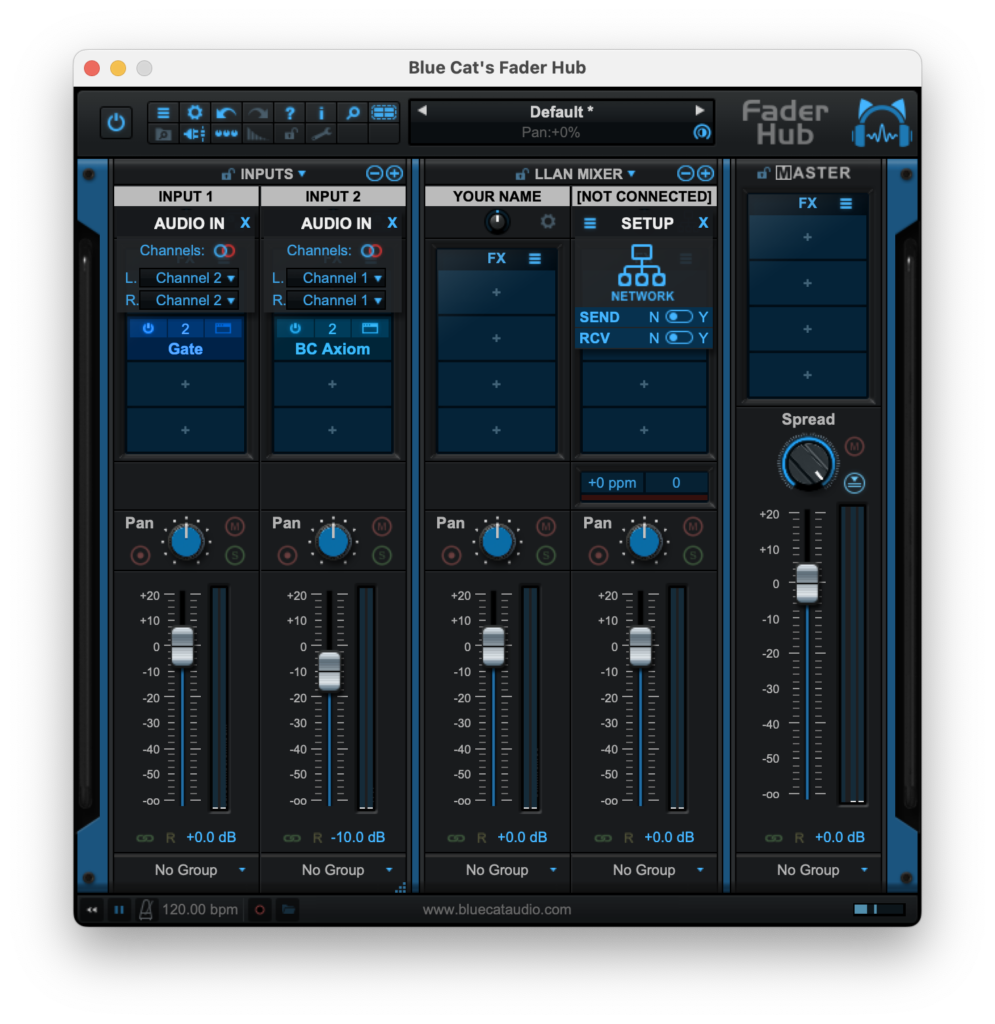Image resolution: width=995 pixels, height=1024 pixels.
Task: Add plugin in slot below Gate
Action: coord(185,384)
